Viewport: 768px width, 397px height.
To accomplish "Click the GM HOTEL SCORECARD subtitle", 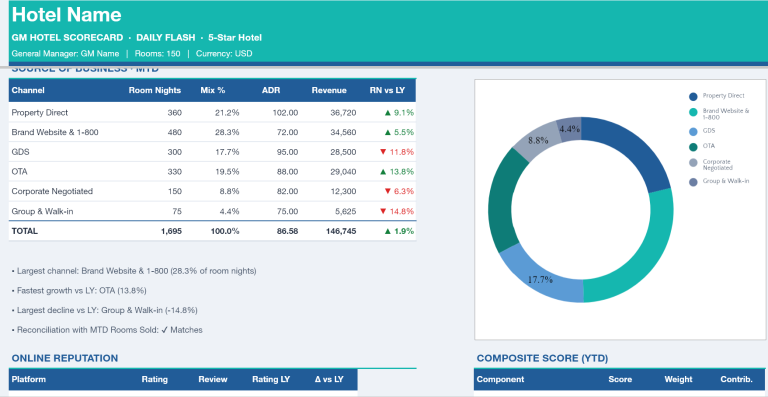I will click(68, 38).
